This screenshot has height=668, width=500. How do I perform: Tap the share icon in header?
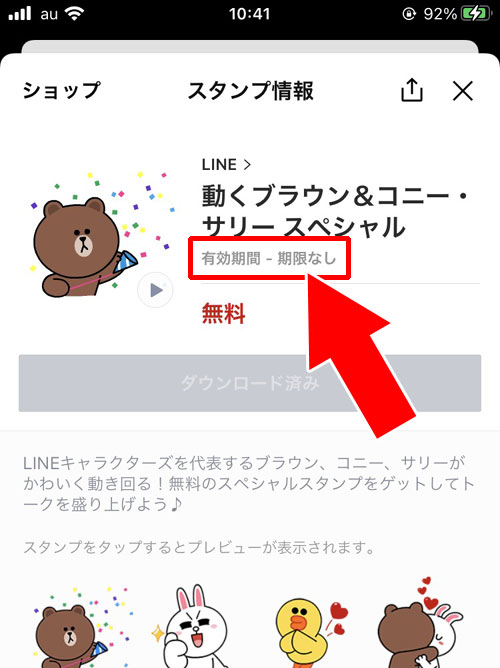pyautogui.click(x=412, y=90)
